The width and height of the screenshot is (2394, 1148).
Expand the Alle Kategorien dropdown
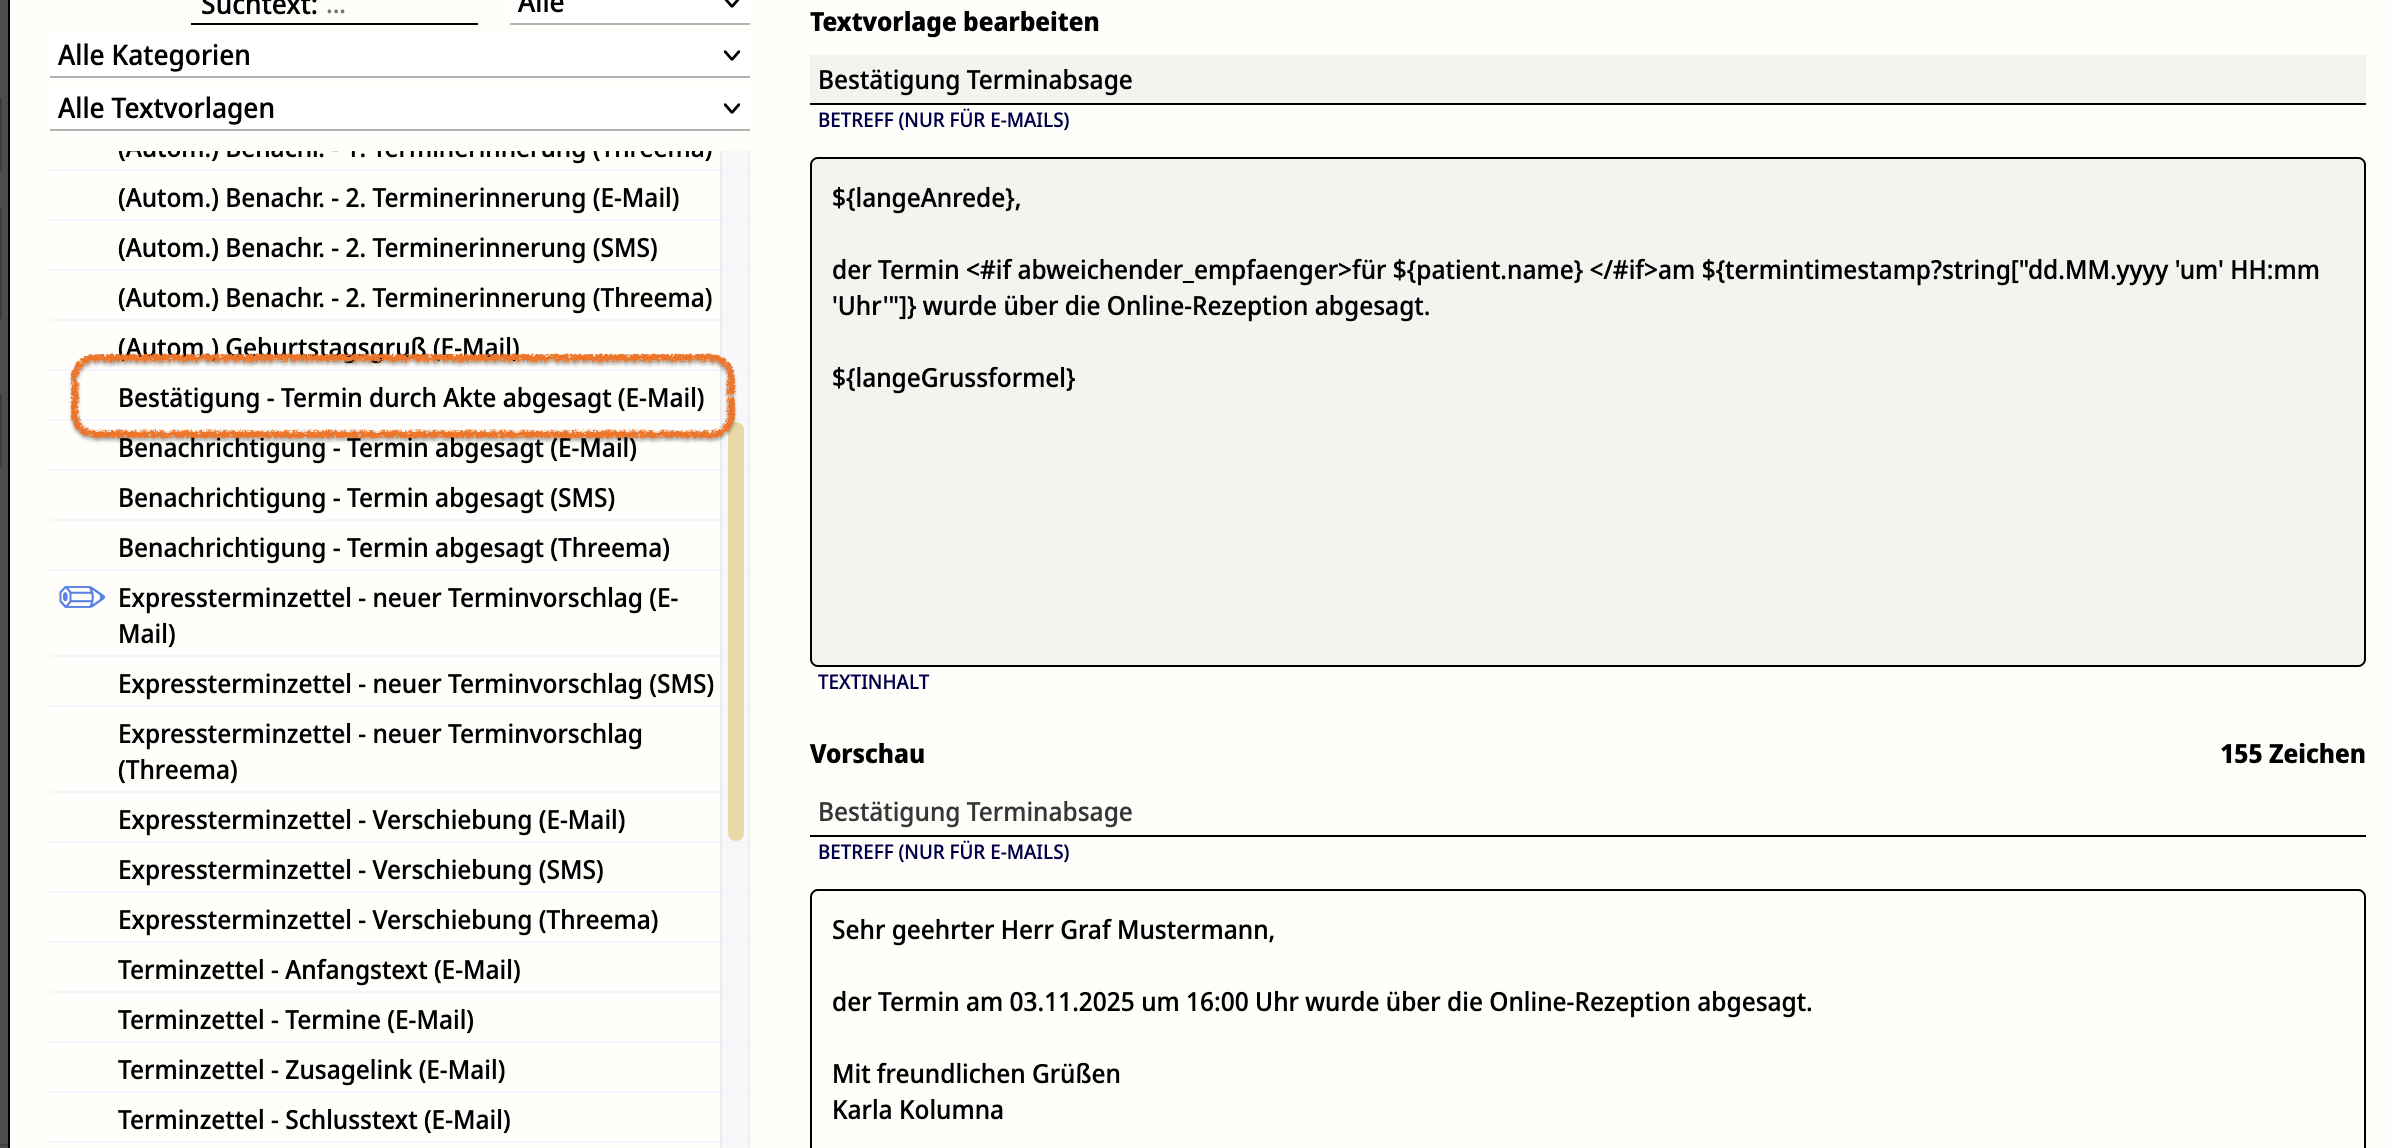pyautogui.click(x=400, y=56)
